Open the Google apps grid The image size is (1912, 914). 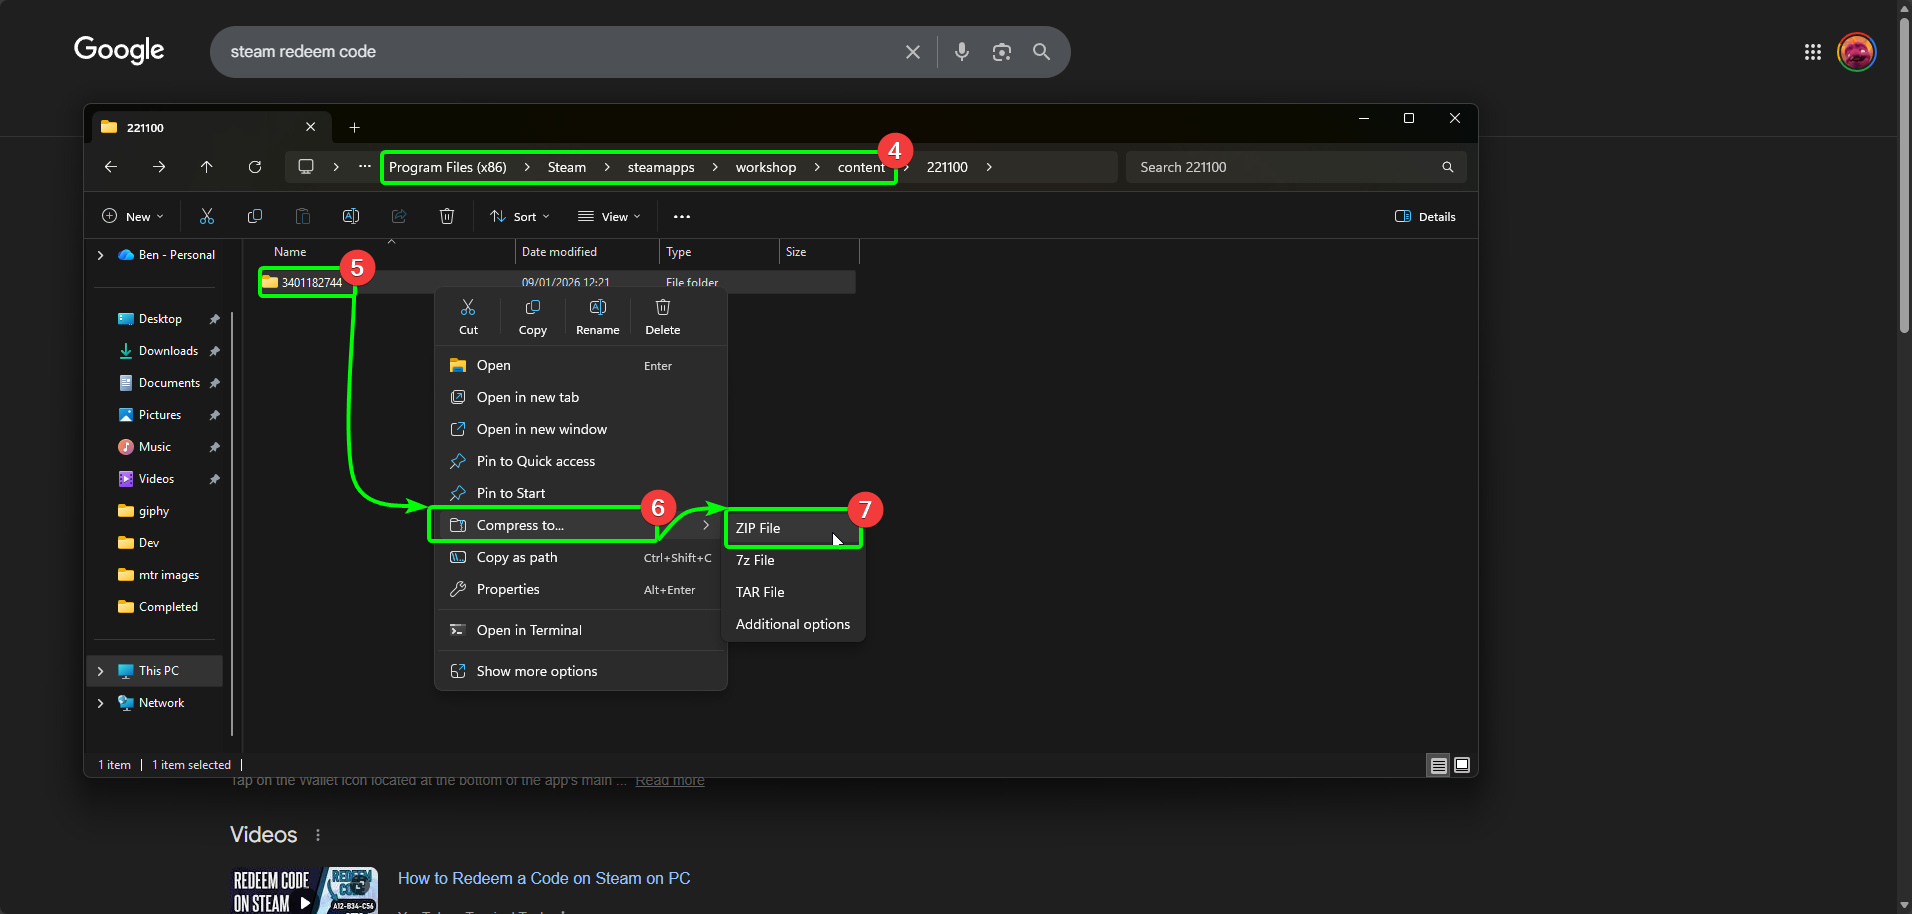coord(1812,52)
